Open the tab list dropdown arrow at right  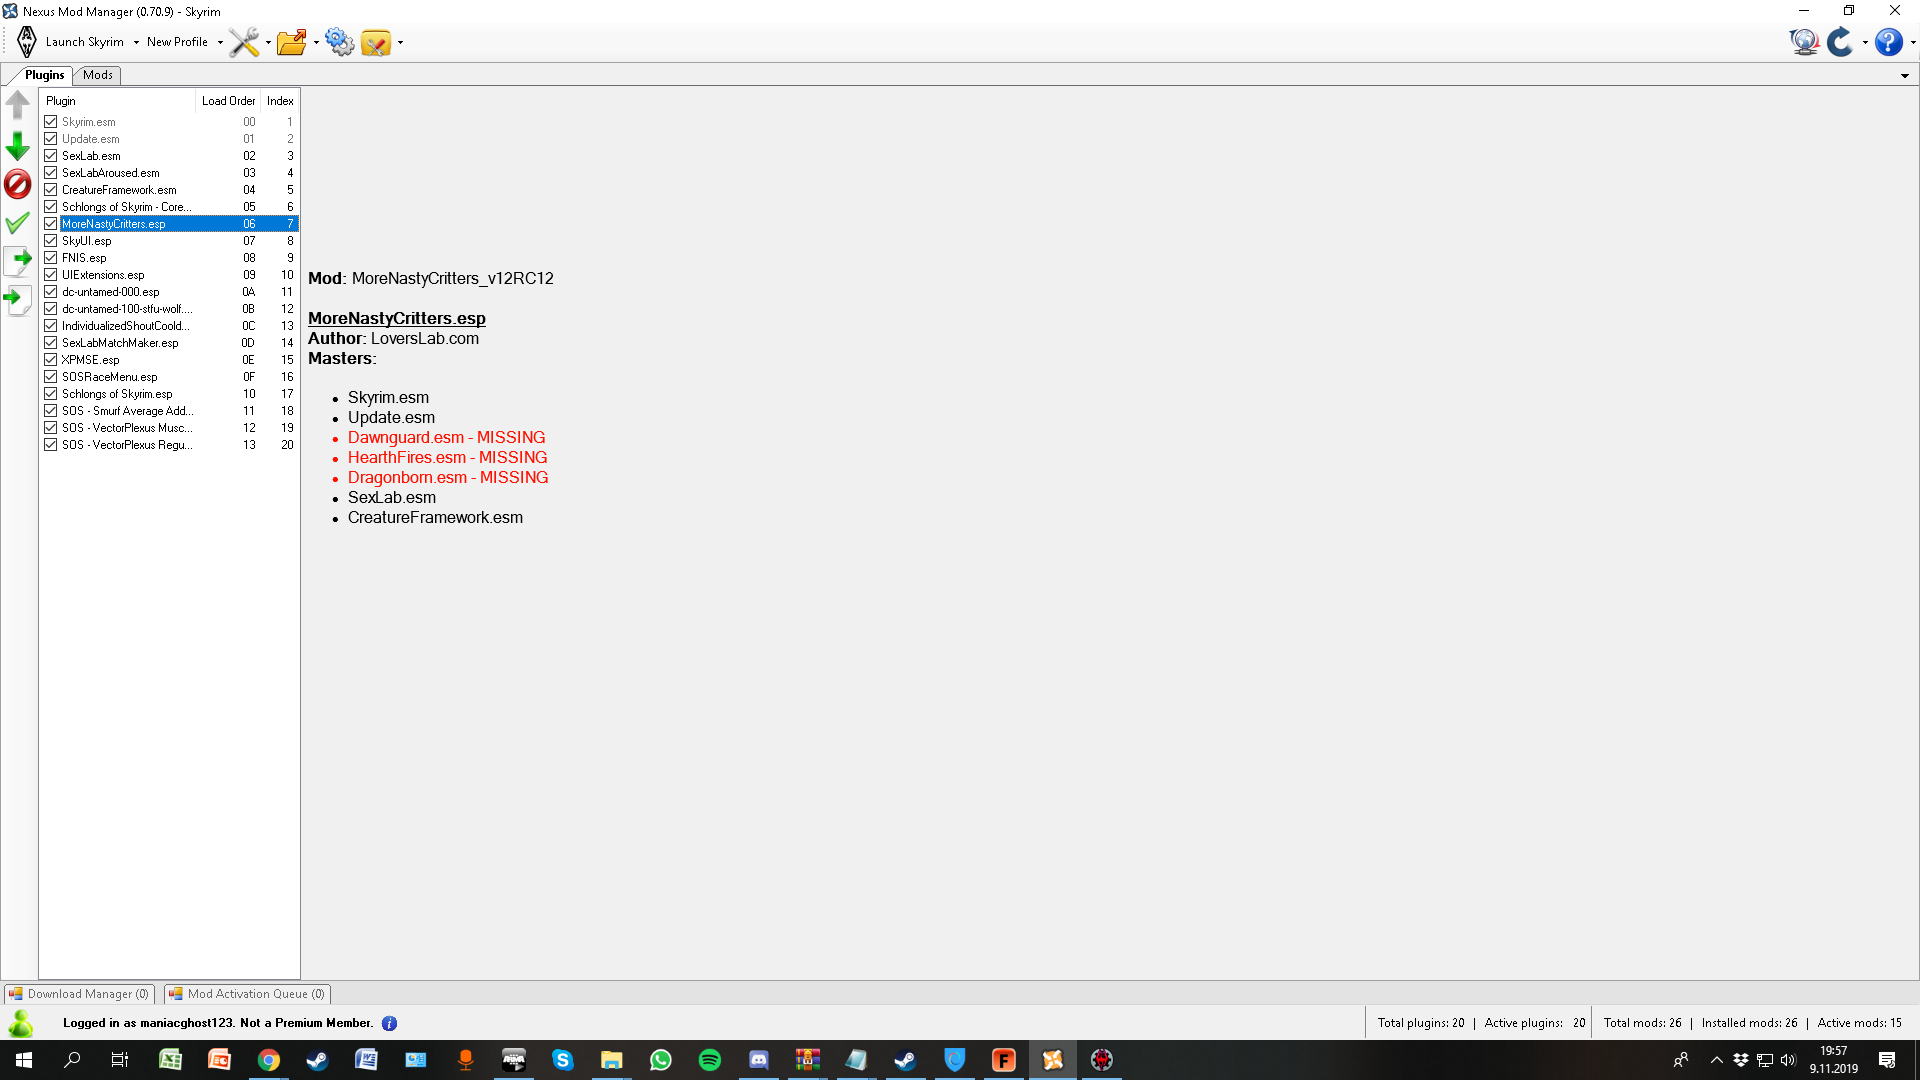point(1905,76)
